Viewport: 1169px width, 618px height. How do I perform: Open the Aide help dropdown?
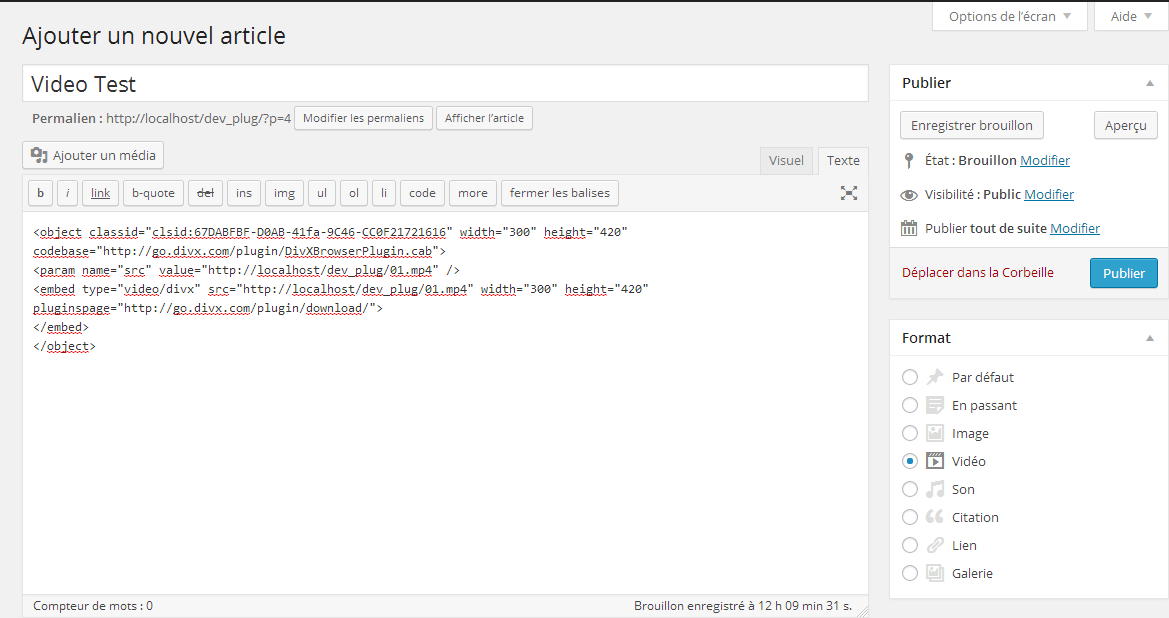(1131, 16)
